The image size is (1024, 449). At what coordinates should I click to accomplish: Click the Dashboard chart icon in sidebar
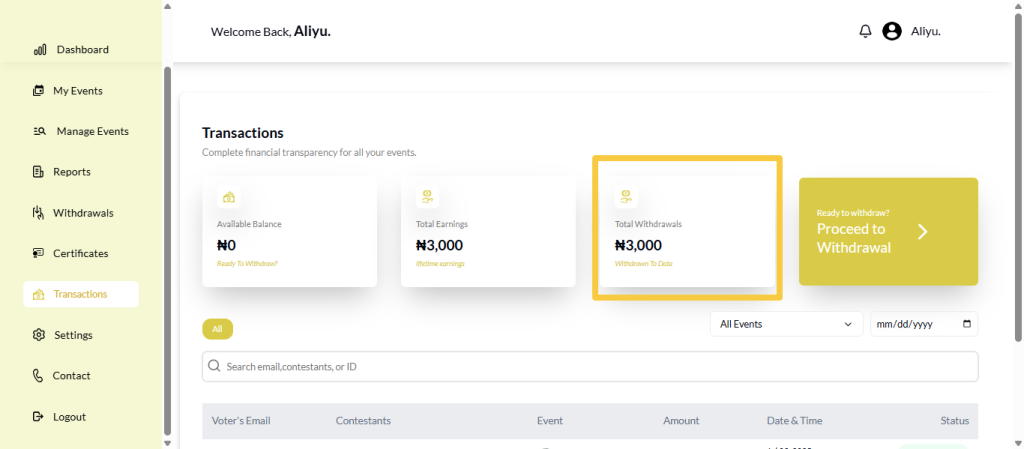coord(40,49)
